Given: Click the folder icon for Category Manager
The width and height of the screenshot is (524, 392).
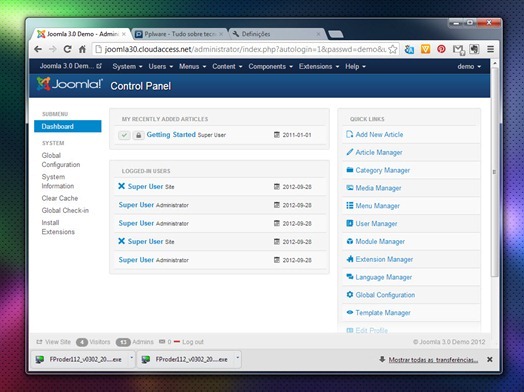Looking at the screenshot, I should [x=350, y=170].
